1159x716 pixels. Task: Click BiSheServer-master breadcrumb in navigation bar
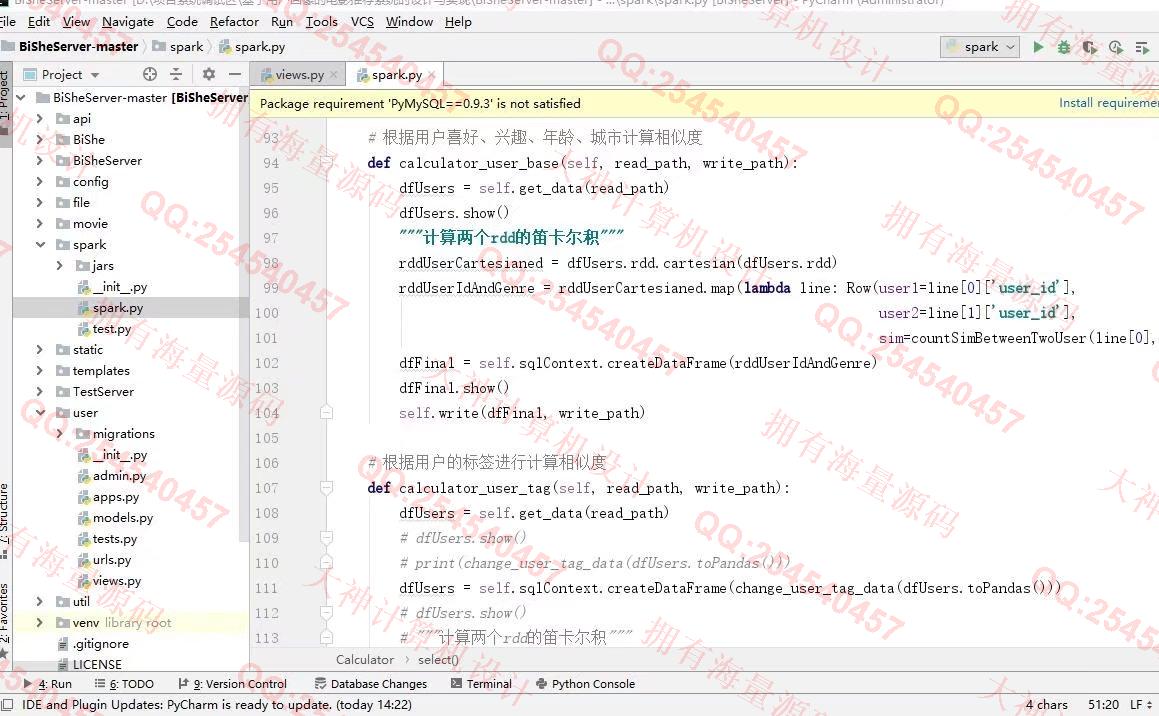[78, 47]
